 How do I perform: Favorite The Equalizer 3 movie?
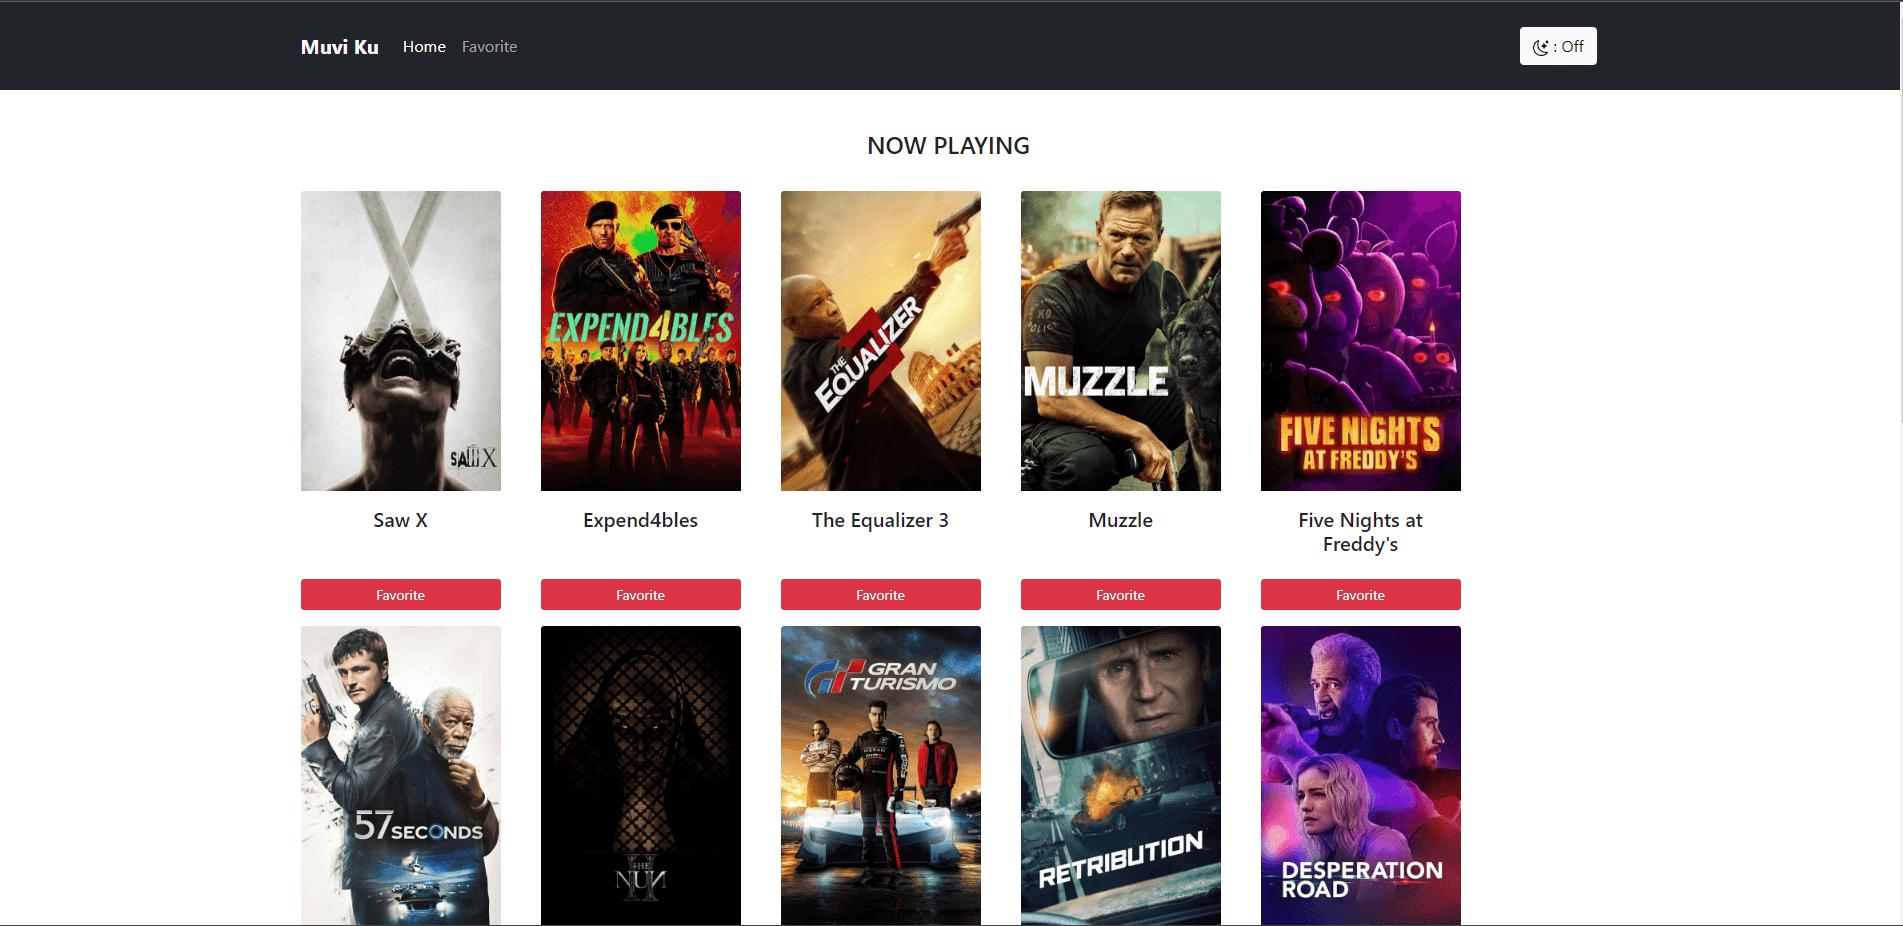tap(880, 595)
